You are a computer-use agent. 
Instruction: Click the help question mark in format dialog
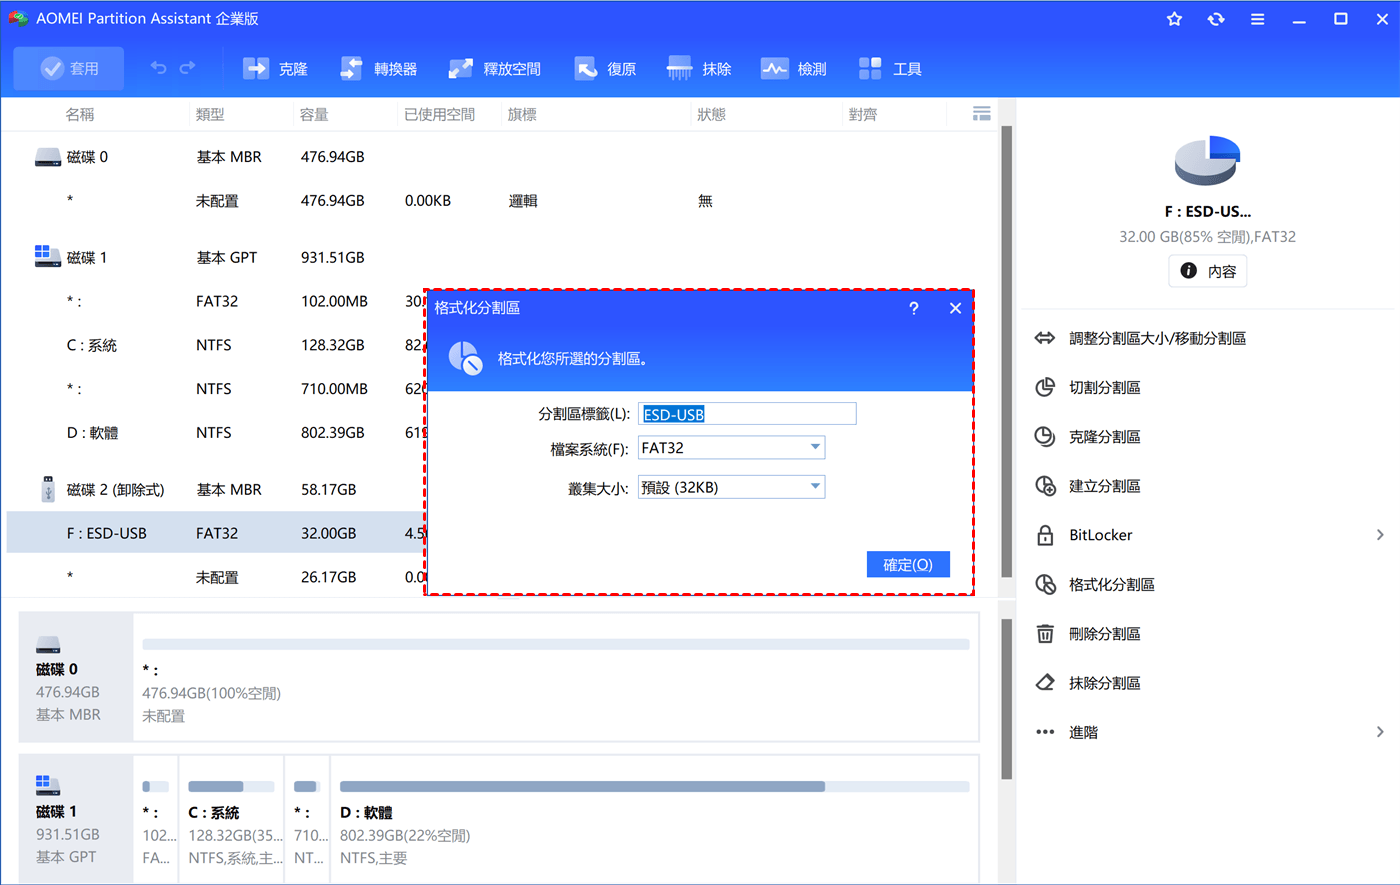click(913, 308)
